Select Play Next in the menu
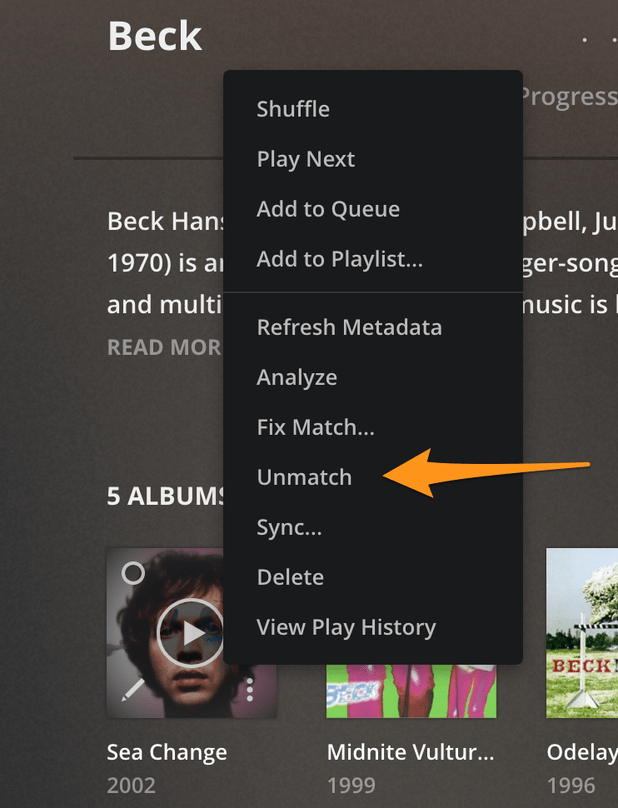Screen dimensions: 618x808 point(373,159)
